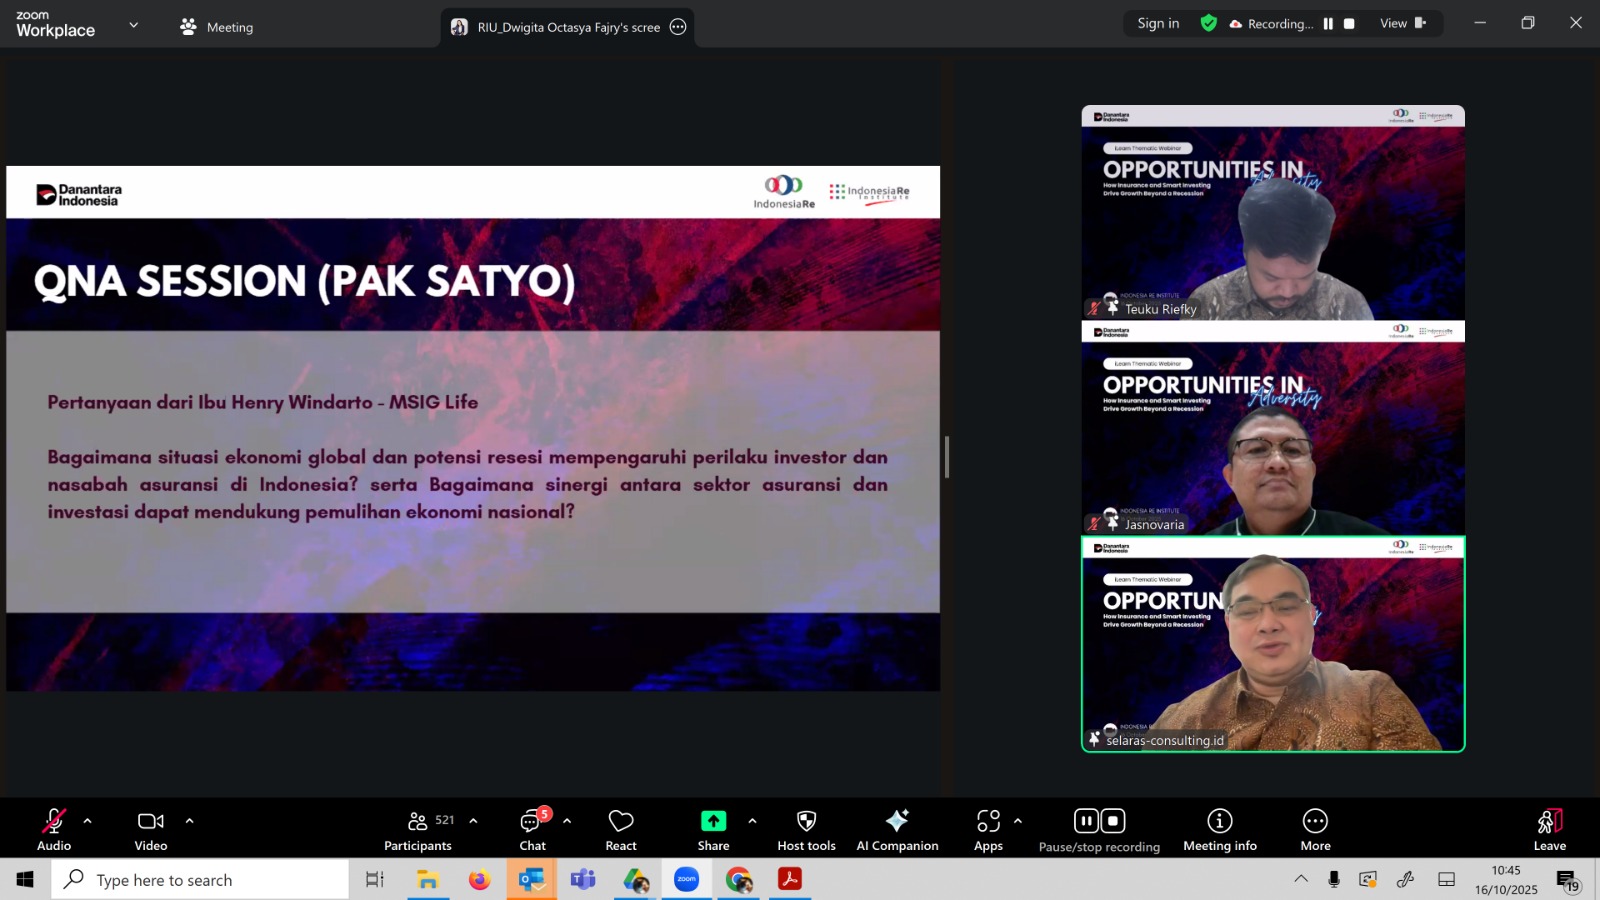Viewport: 1600px width, 900px height.
Task: Click the Sign in button
Action: tap(1158, 24)
